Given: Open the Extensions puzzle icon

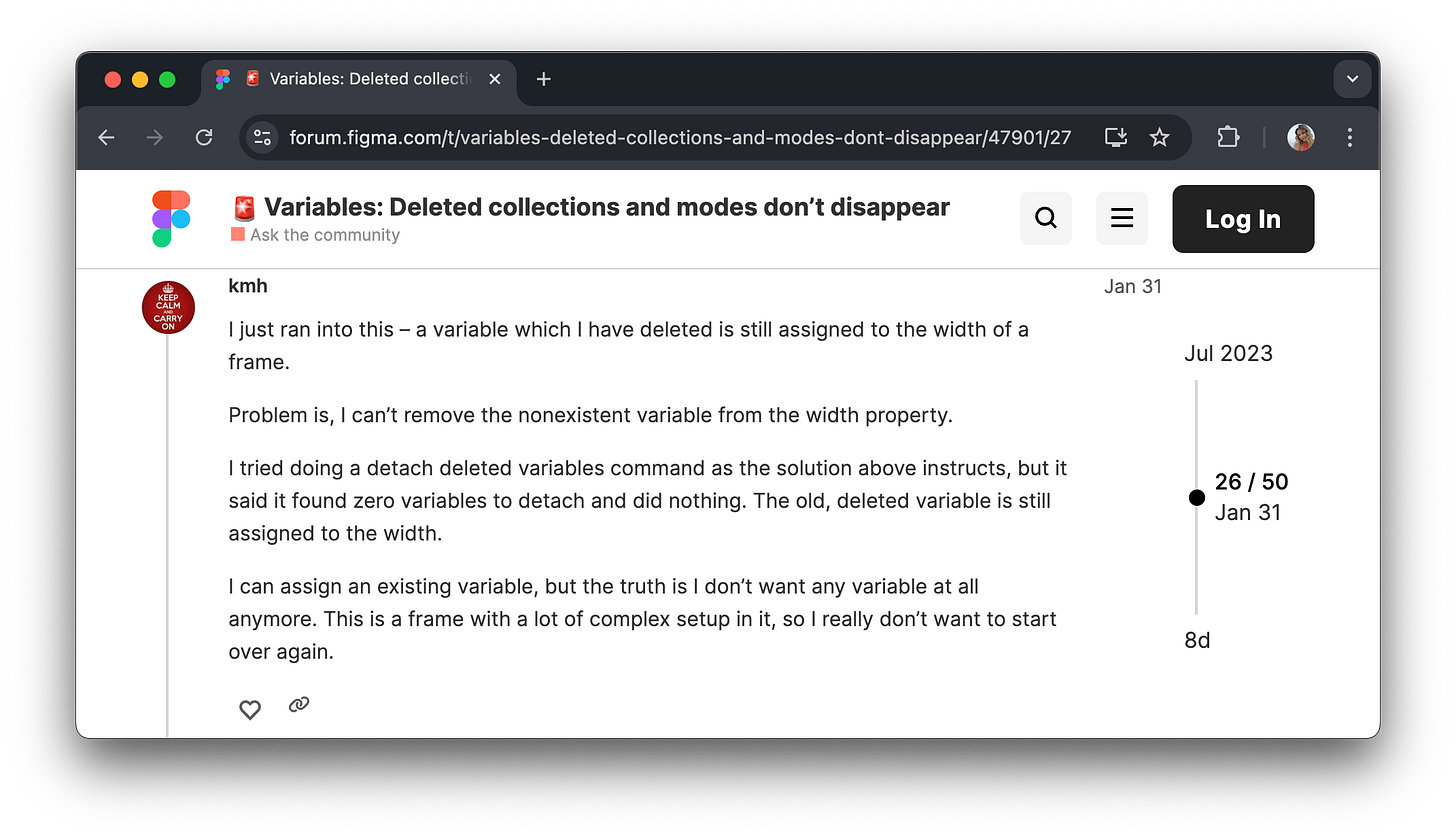Looking at the screenshot, I should [x=1228, y=137].
